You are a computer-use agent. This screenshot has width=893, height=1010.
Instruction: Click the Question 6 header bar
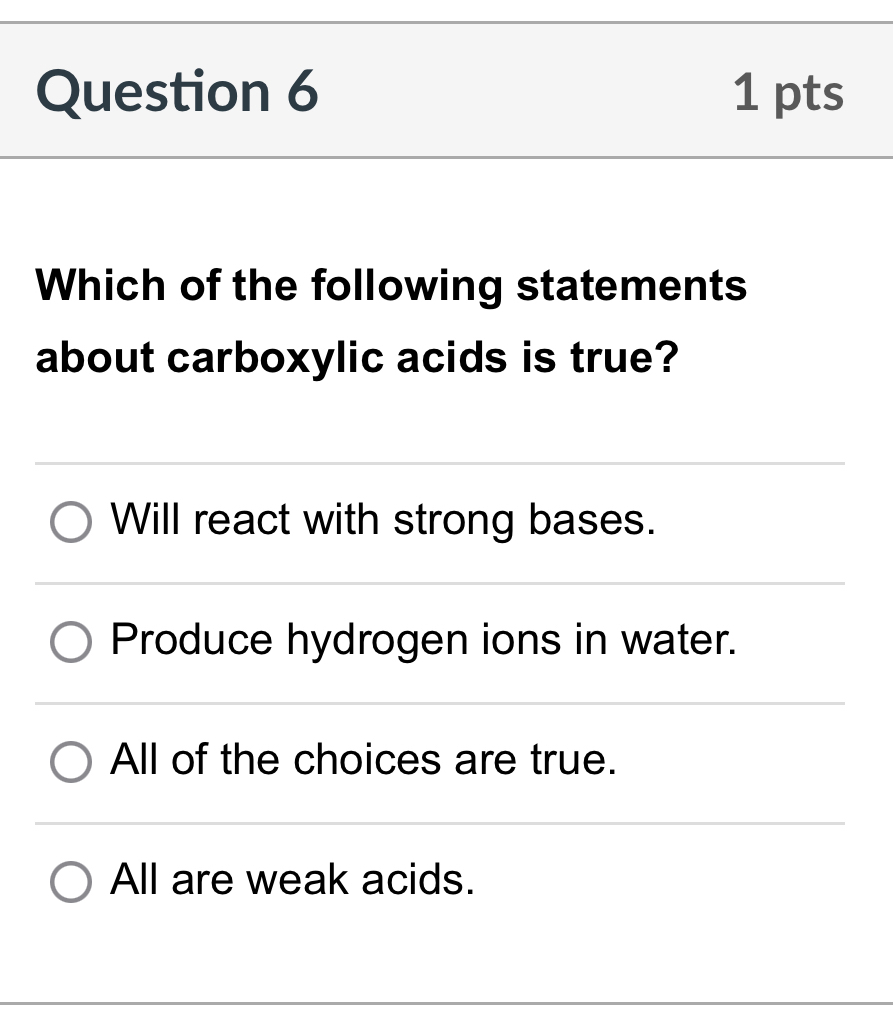point(446,90)
